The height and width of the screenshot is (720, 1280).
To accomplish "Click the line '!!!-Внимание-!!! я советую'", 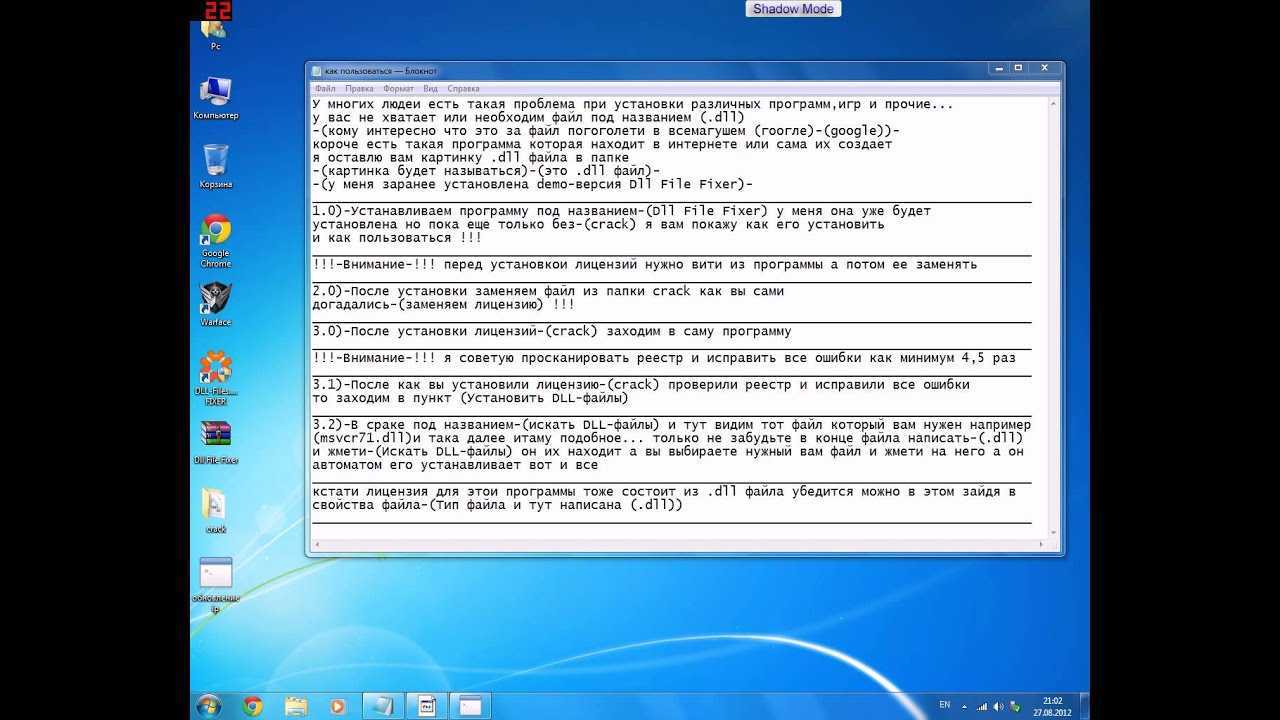I will click(x=664, y=358).
